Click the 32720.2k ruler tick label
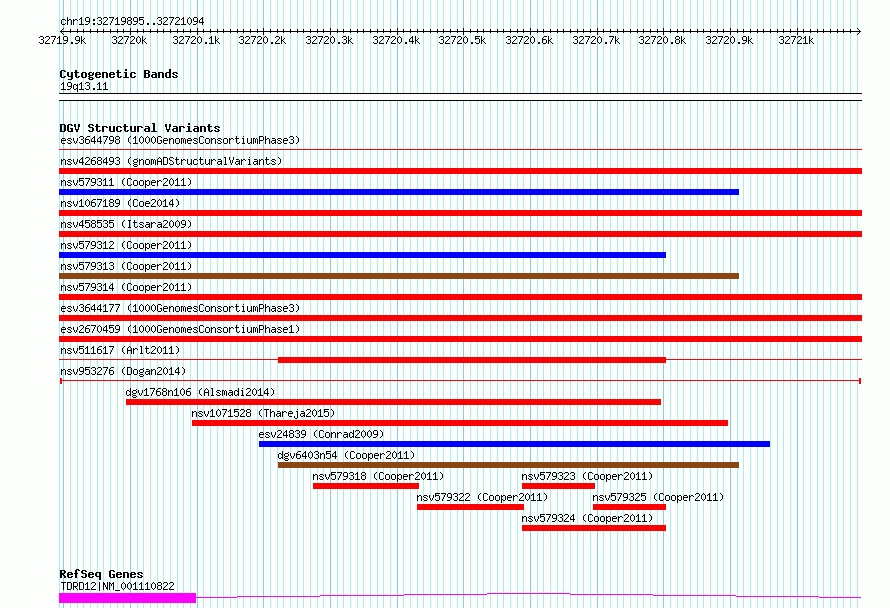This screenshot has width=890, height=608. (x=262, y=40)
